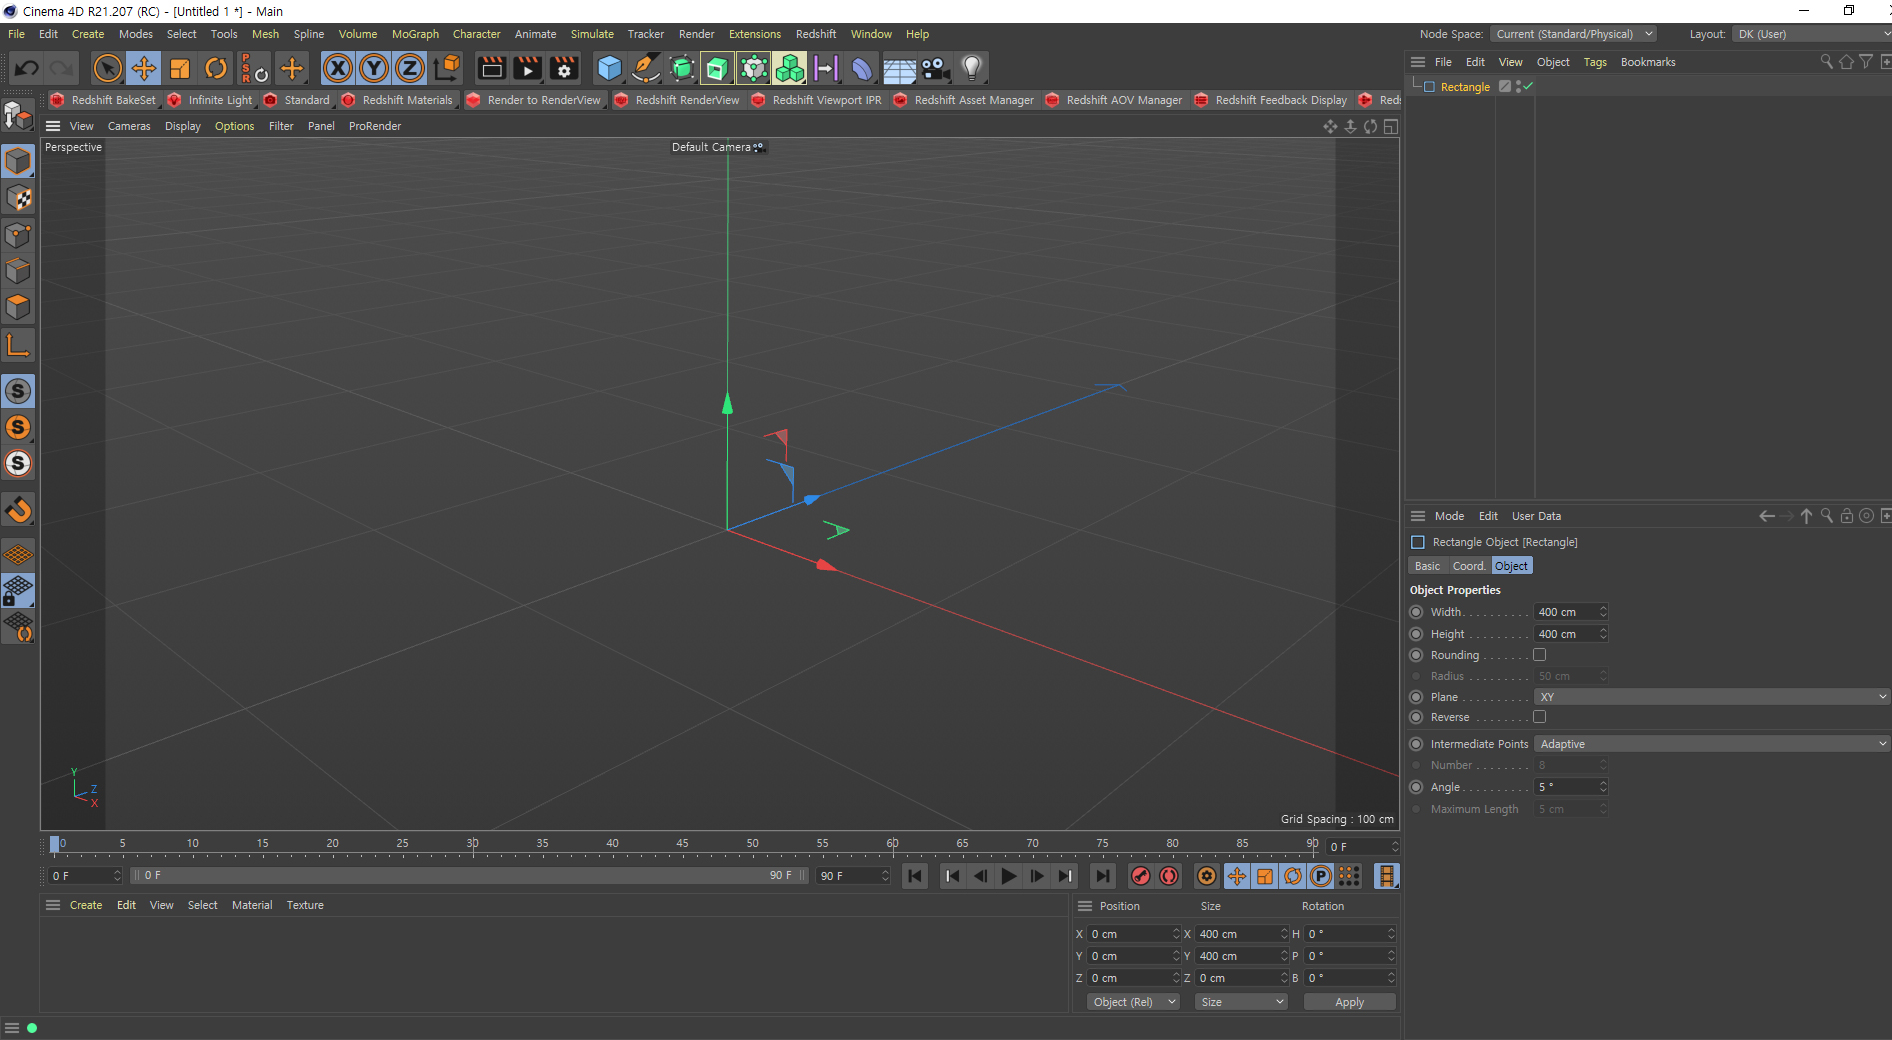Click Height value stepper arrows

[x=1603, y=634]
